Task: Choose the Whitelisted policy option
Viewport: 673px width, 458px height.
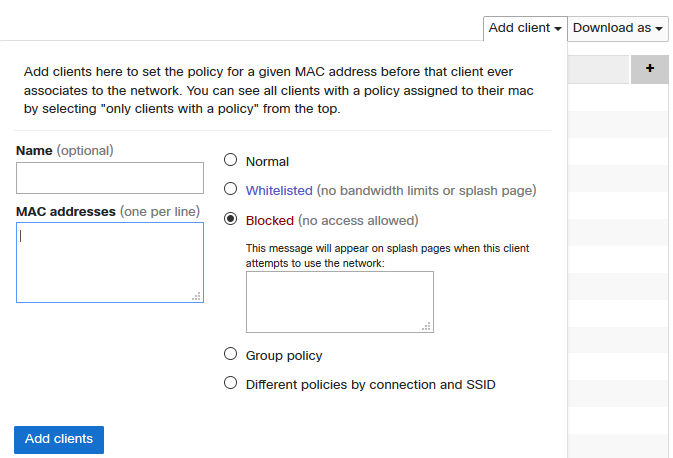Action: (231, 189)
